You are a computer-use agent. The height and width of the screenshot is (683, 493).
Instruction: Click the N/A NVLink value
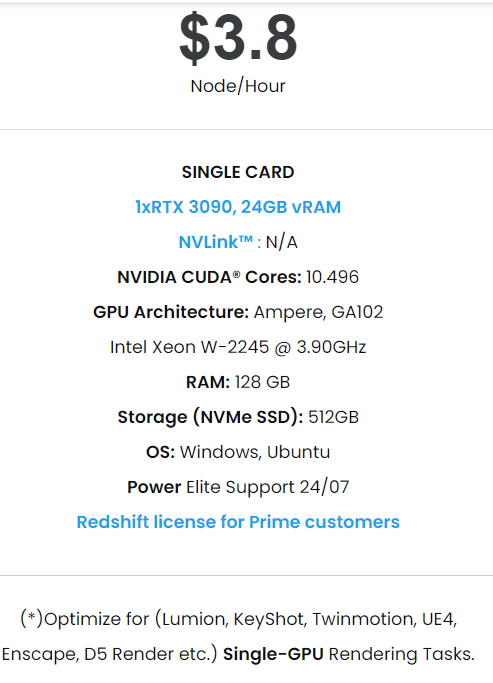coord(282,242)
